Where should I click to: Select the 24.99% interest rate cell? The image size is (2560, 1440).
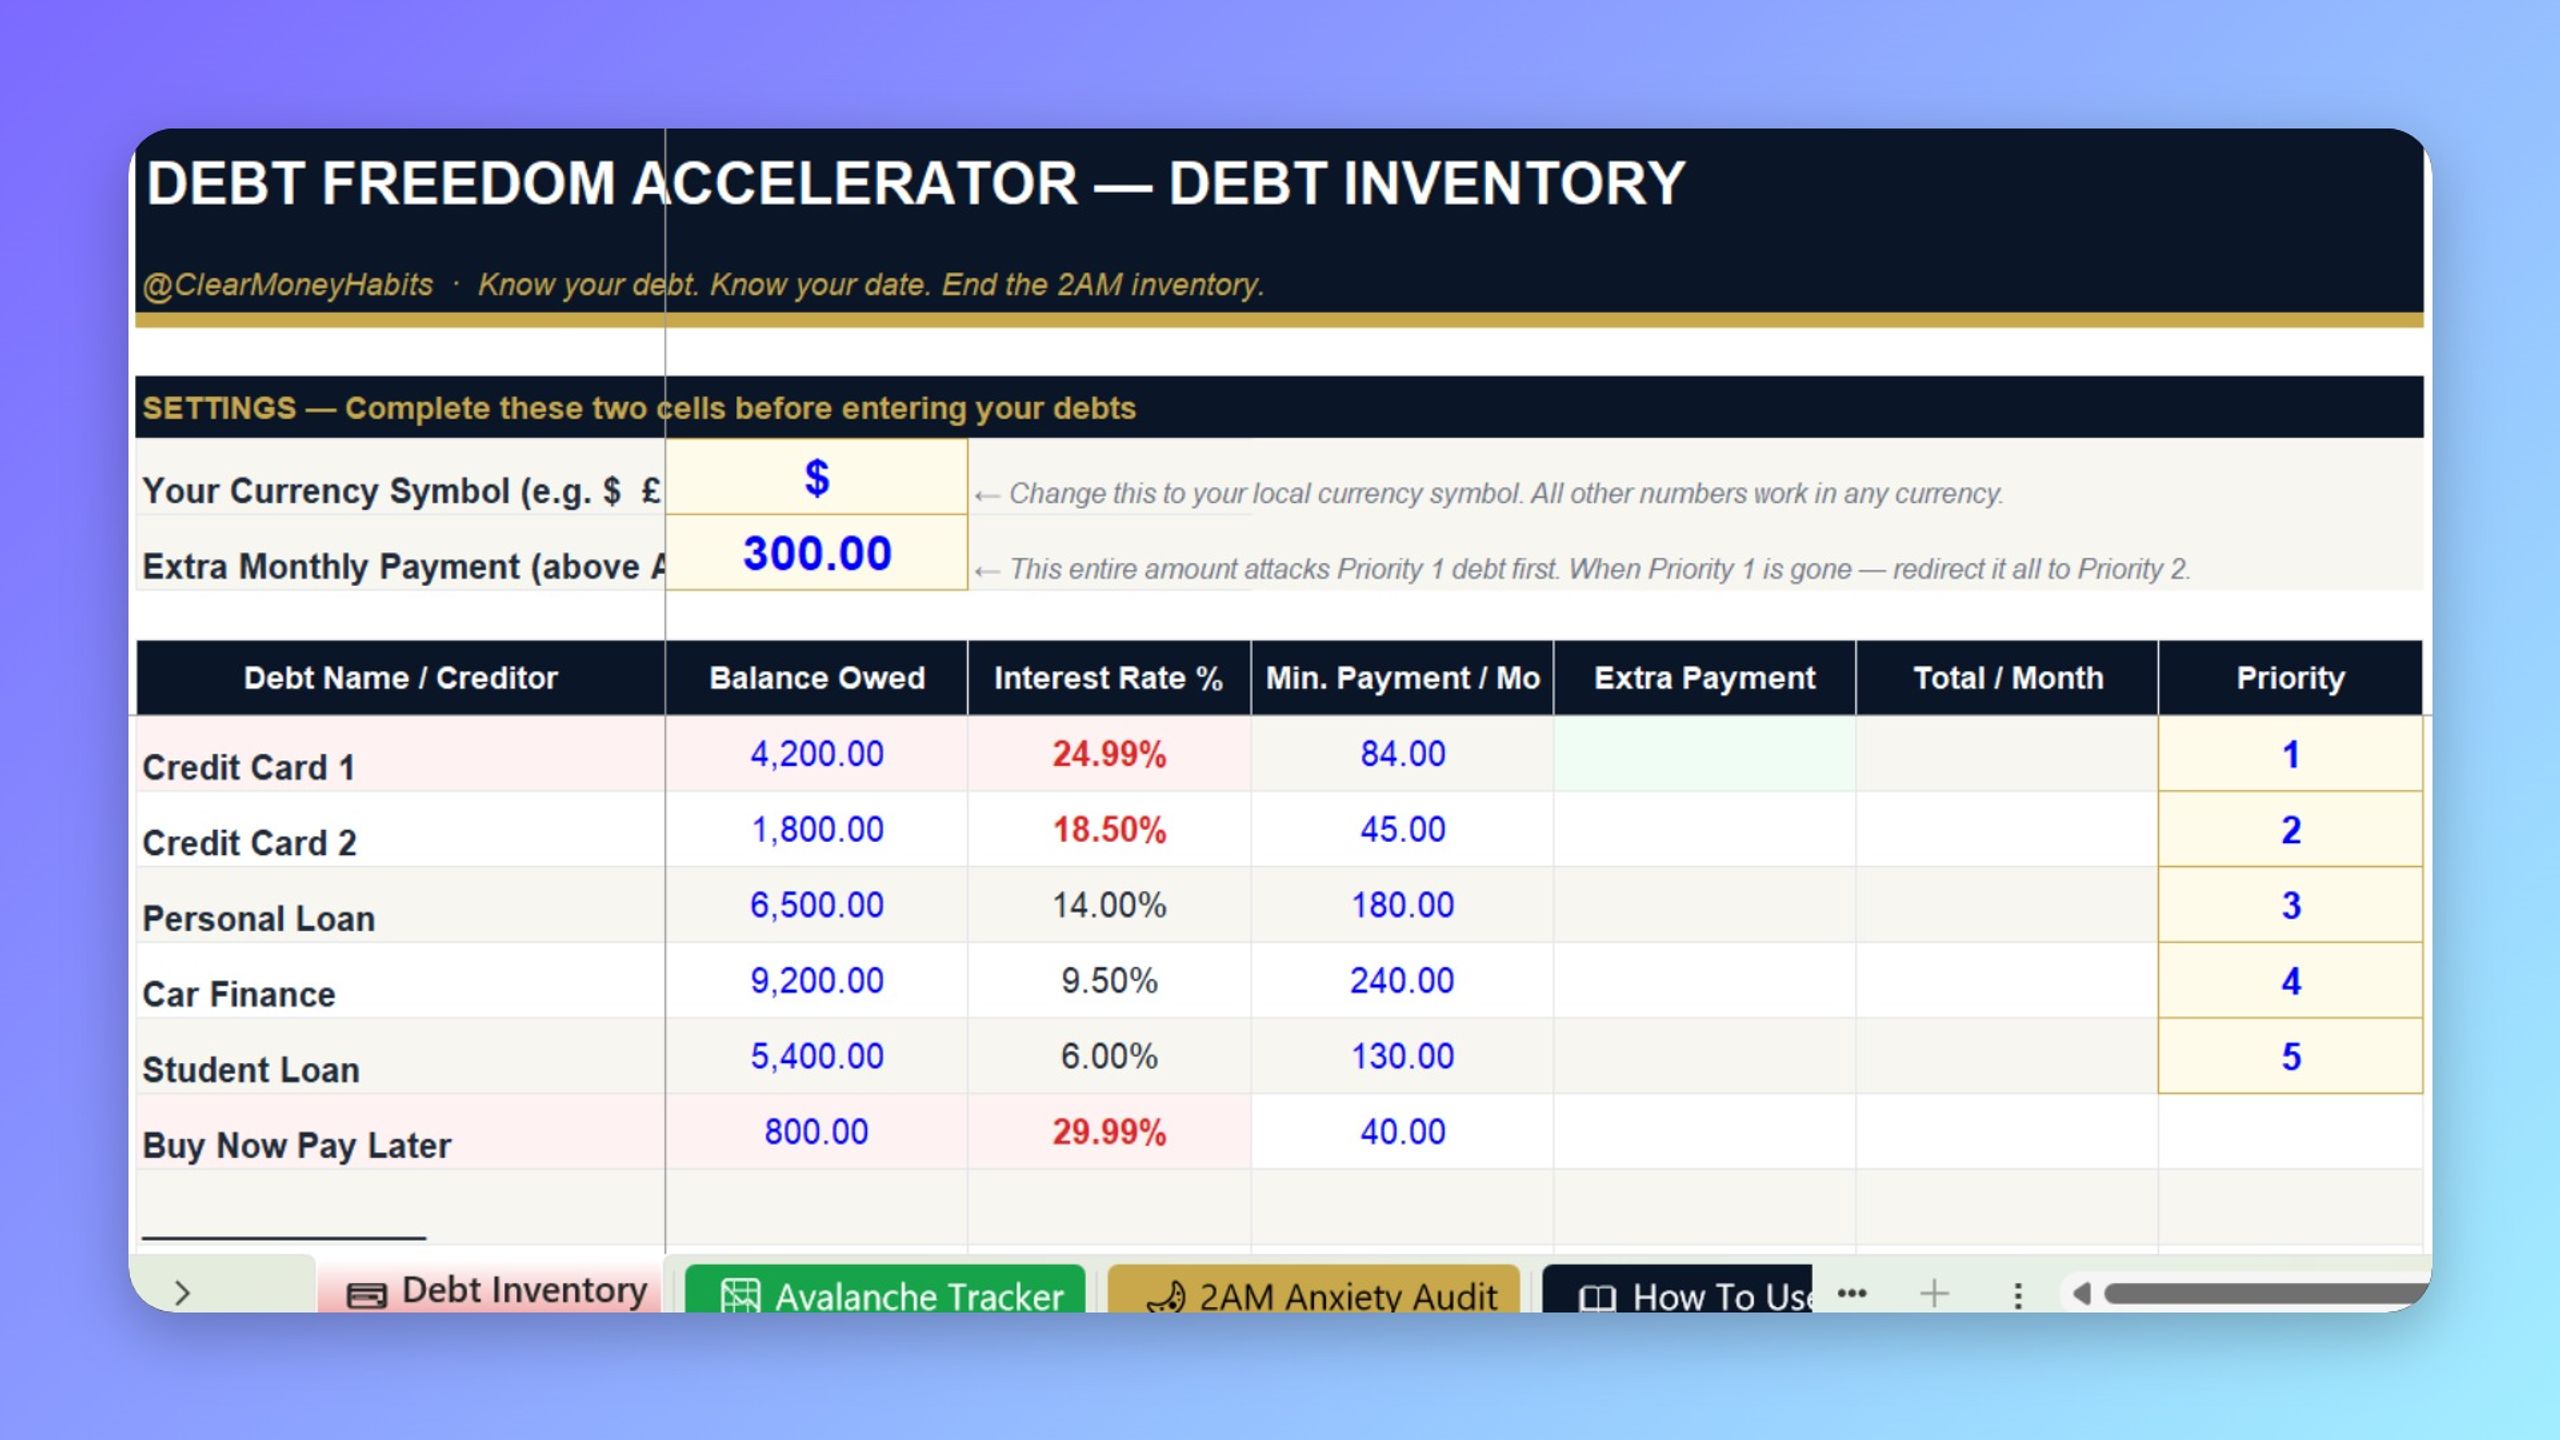tap(1109, 754)
